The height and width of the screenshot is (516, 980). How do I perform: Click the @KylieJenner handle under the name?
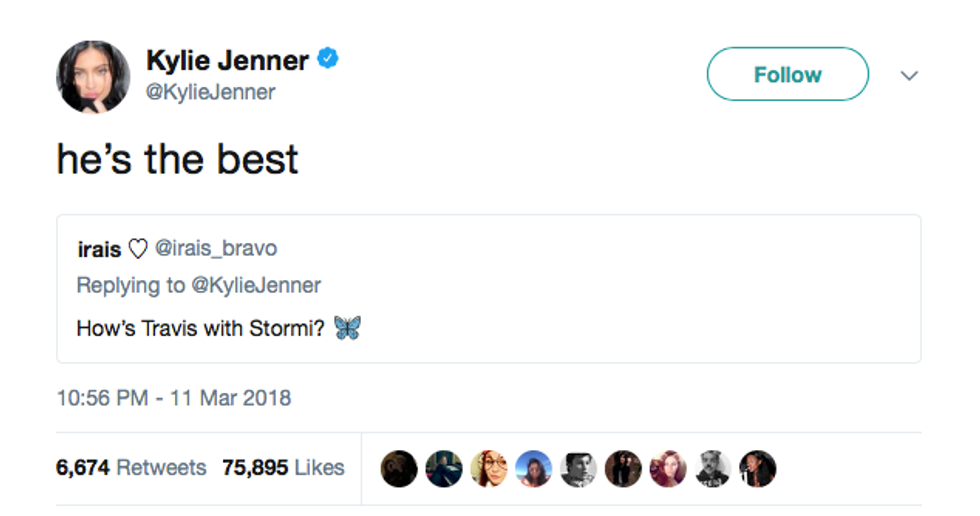coord(211,92)
